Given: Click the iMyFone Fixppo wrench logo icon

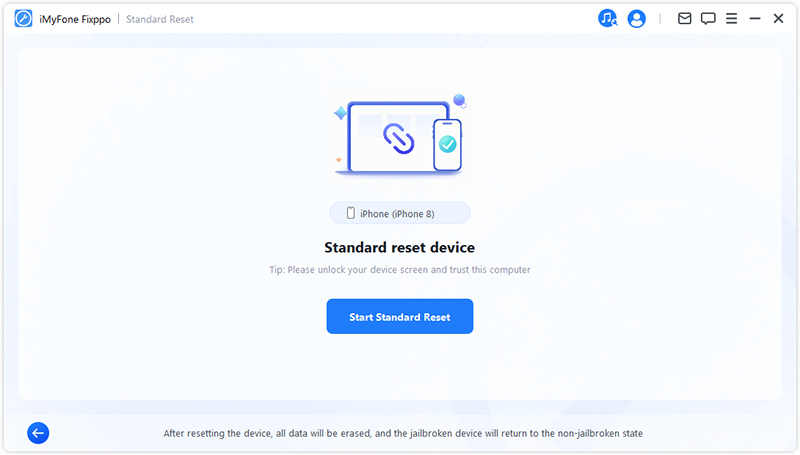Looking at the screenshot, I should point(23,19).
